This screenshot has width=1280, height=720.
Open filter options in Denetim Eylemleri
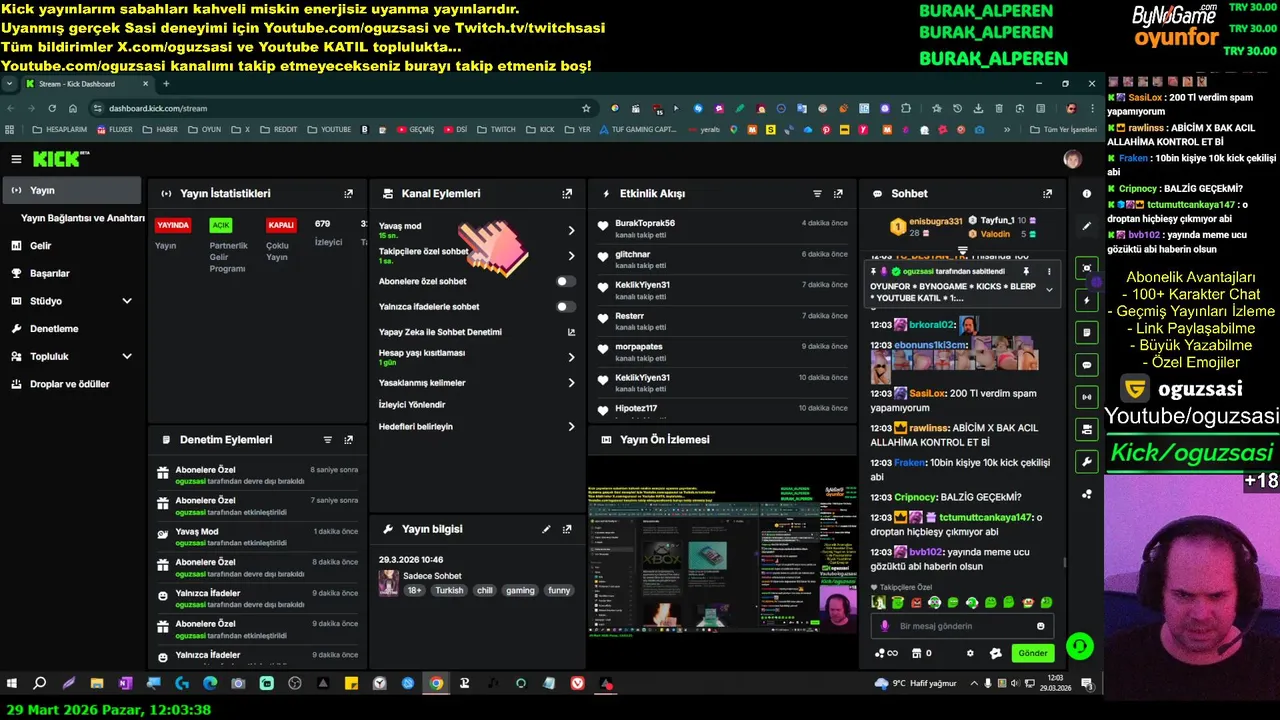tap(327, 440)
